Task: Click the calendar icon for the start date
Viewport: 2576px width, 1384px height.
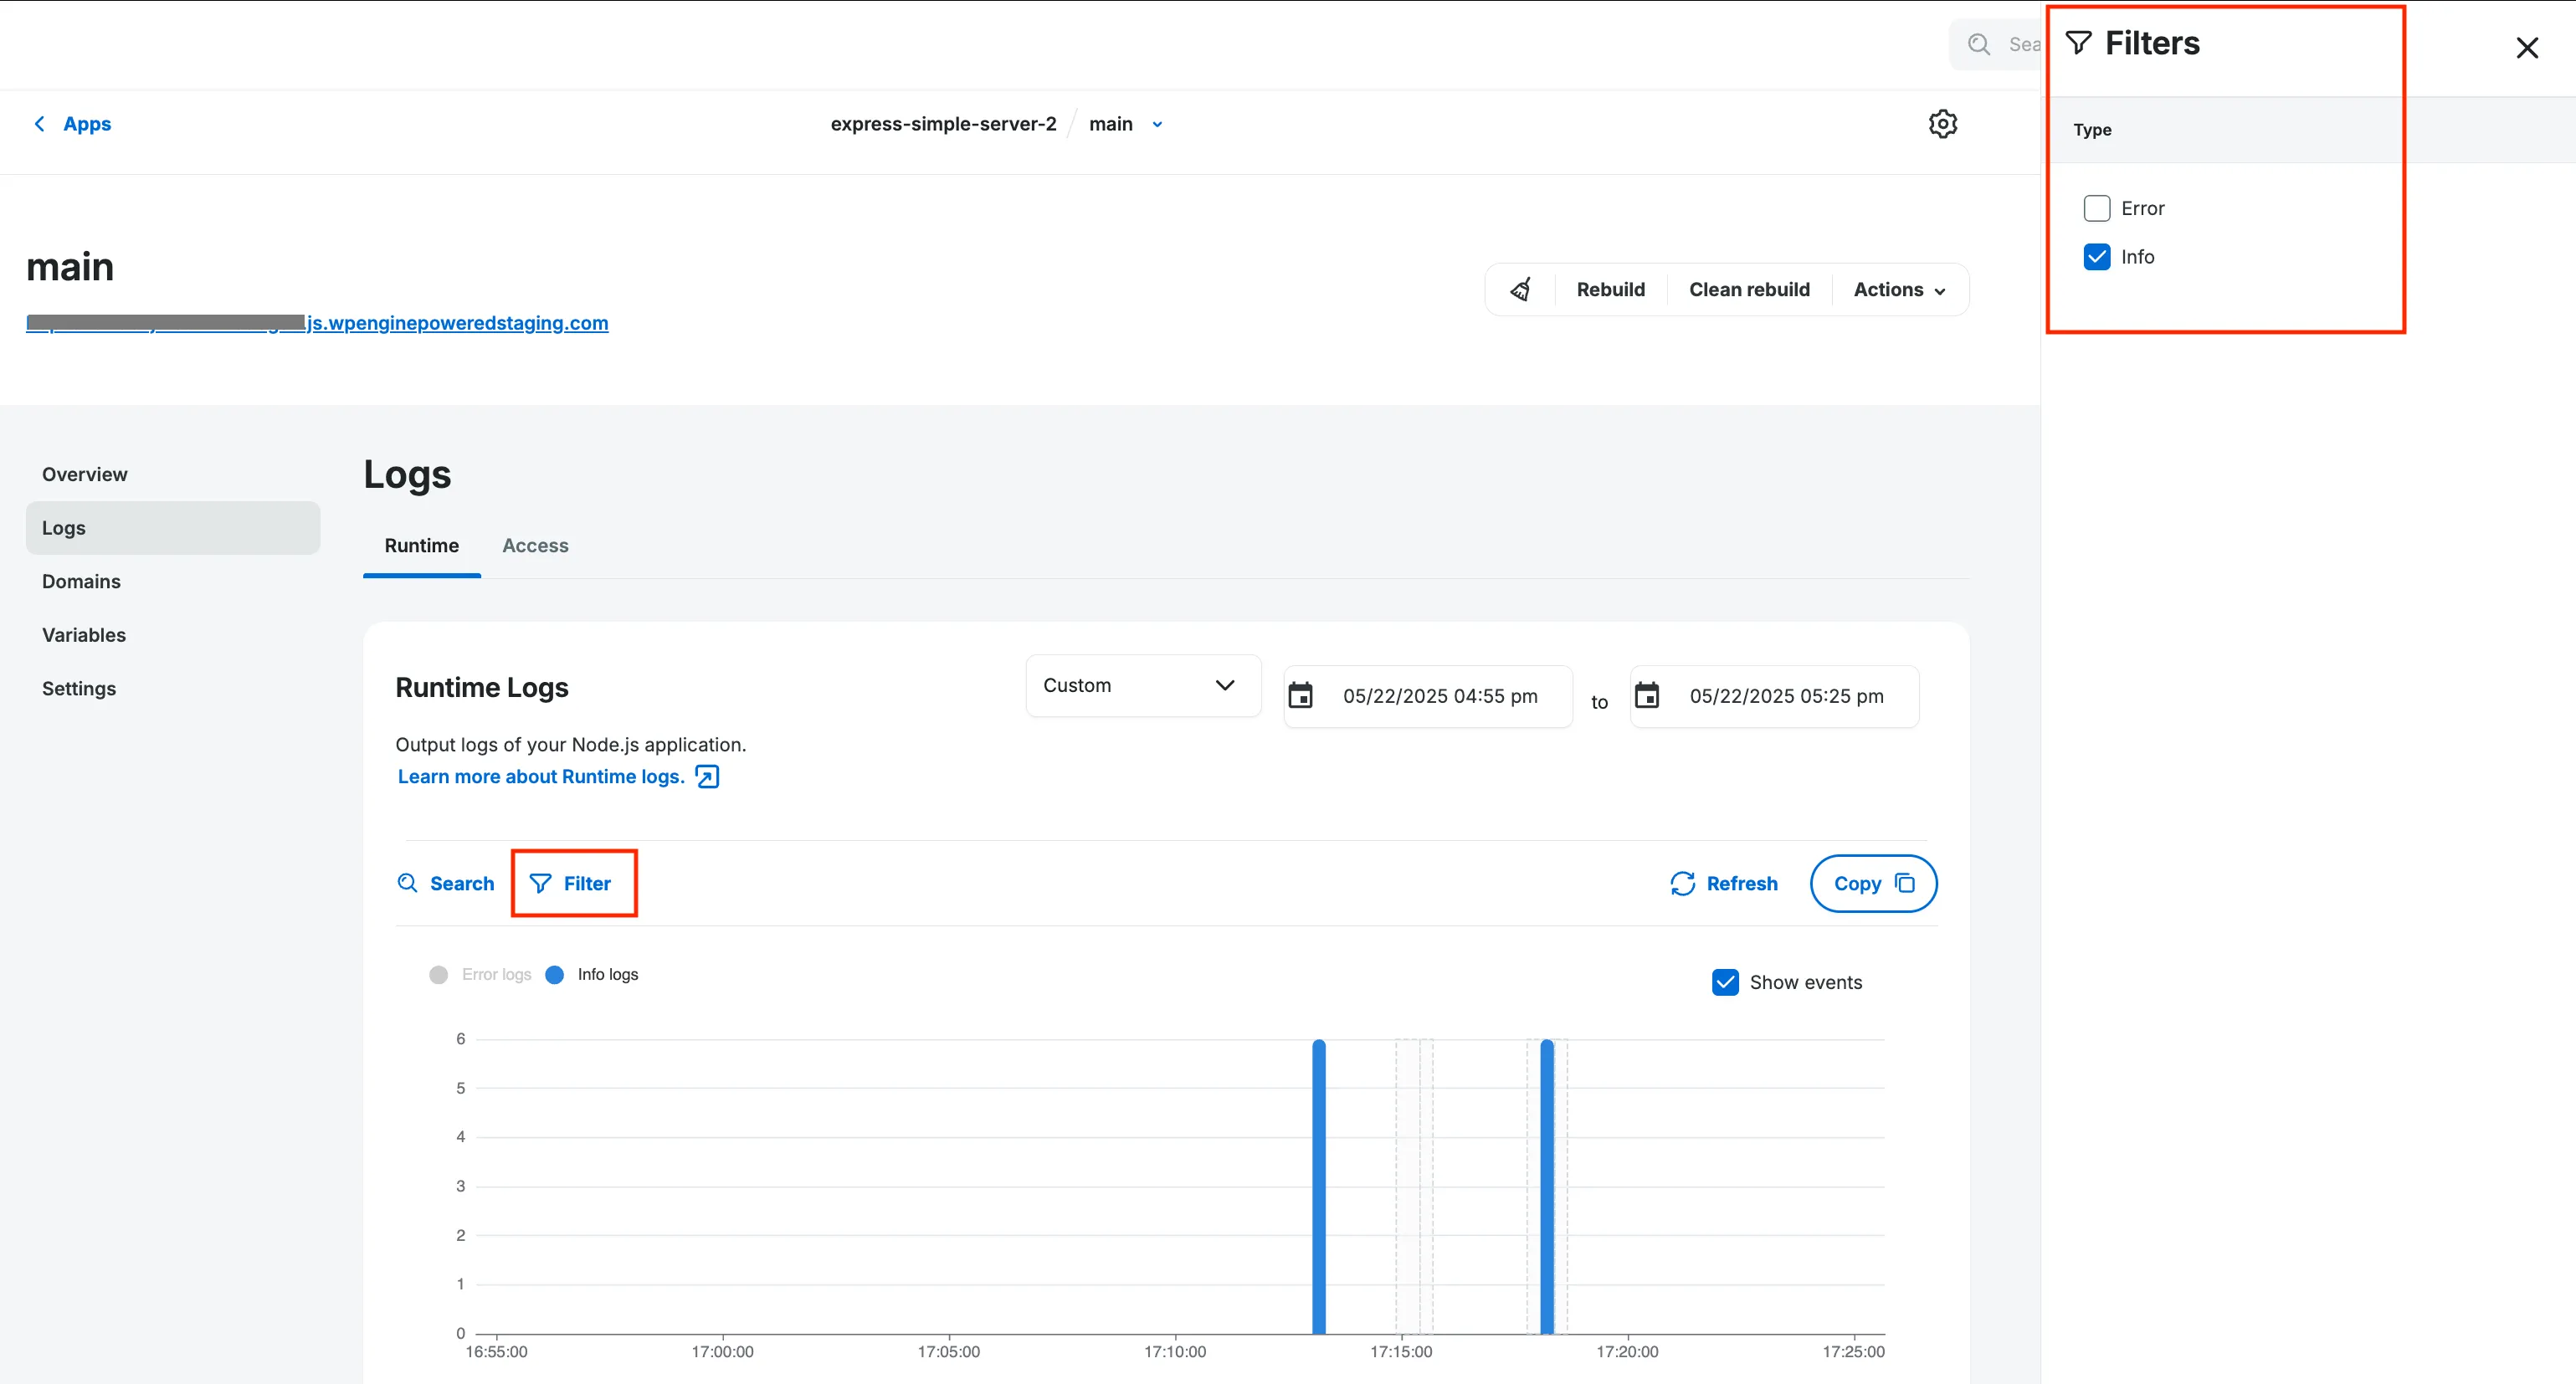Action: point(1302,695)
